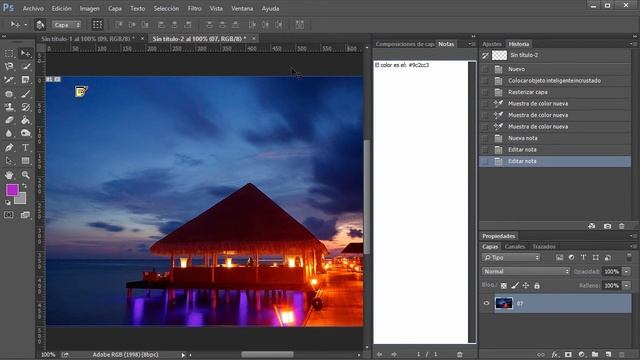The width and height of the screenshot is (640, 360).
Task: Open the yellow note icon on canvas
Action: coord(81,91)
